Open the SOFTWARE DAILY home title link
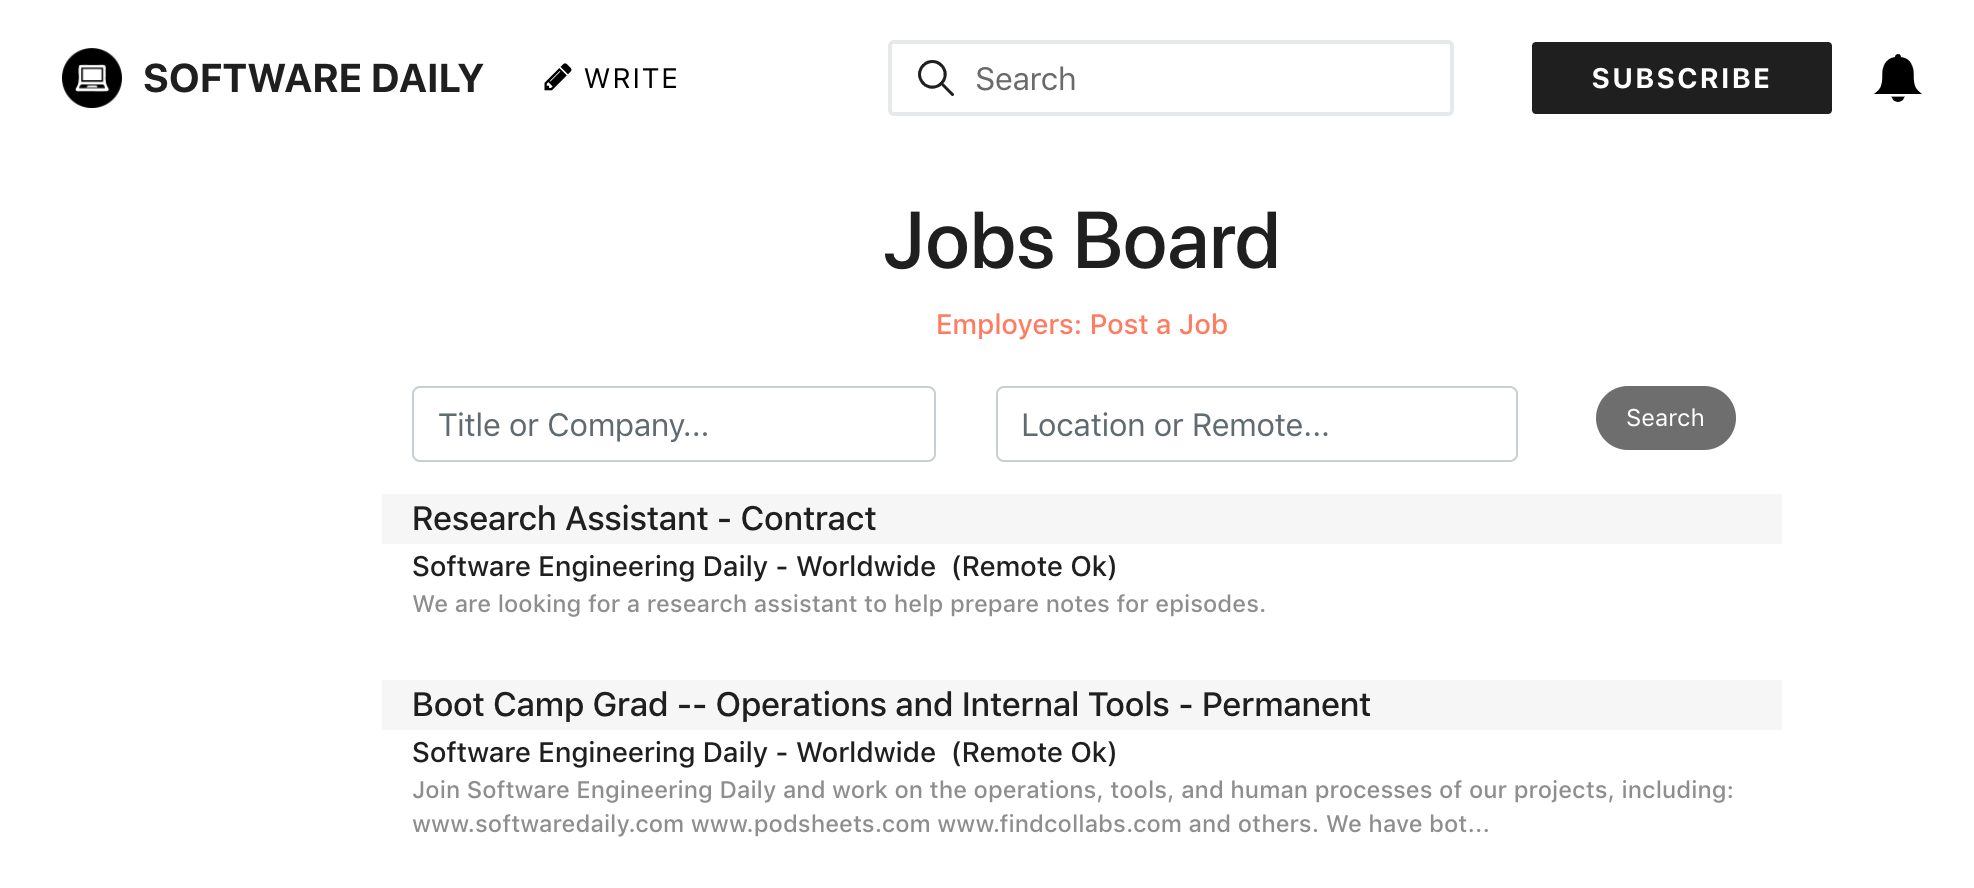This screenshot has height=888, width=1974. (313, 78)
